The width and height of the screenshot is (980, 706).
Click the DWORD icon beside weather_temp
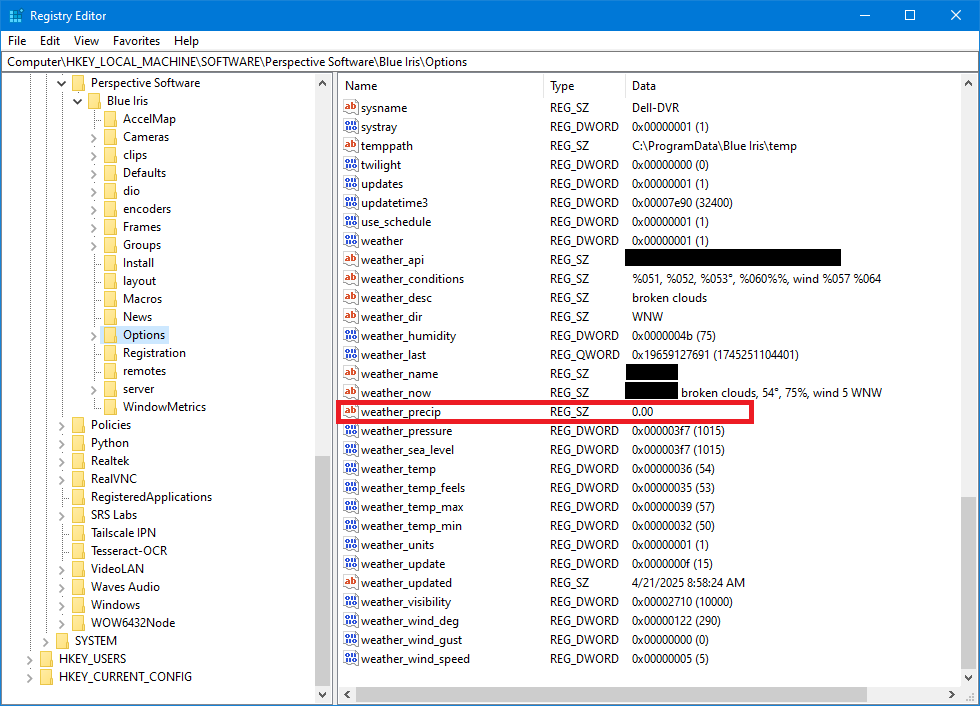pos(350,469)
